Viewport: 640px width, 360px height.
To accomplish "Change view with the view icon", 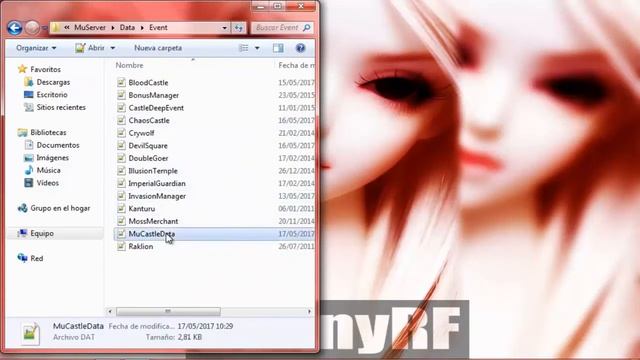I will (244, 48).
